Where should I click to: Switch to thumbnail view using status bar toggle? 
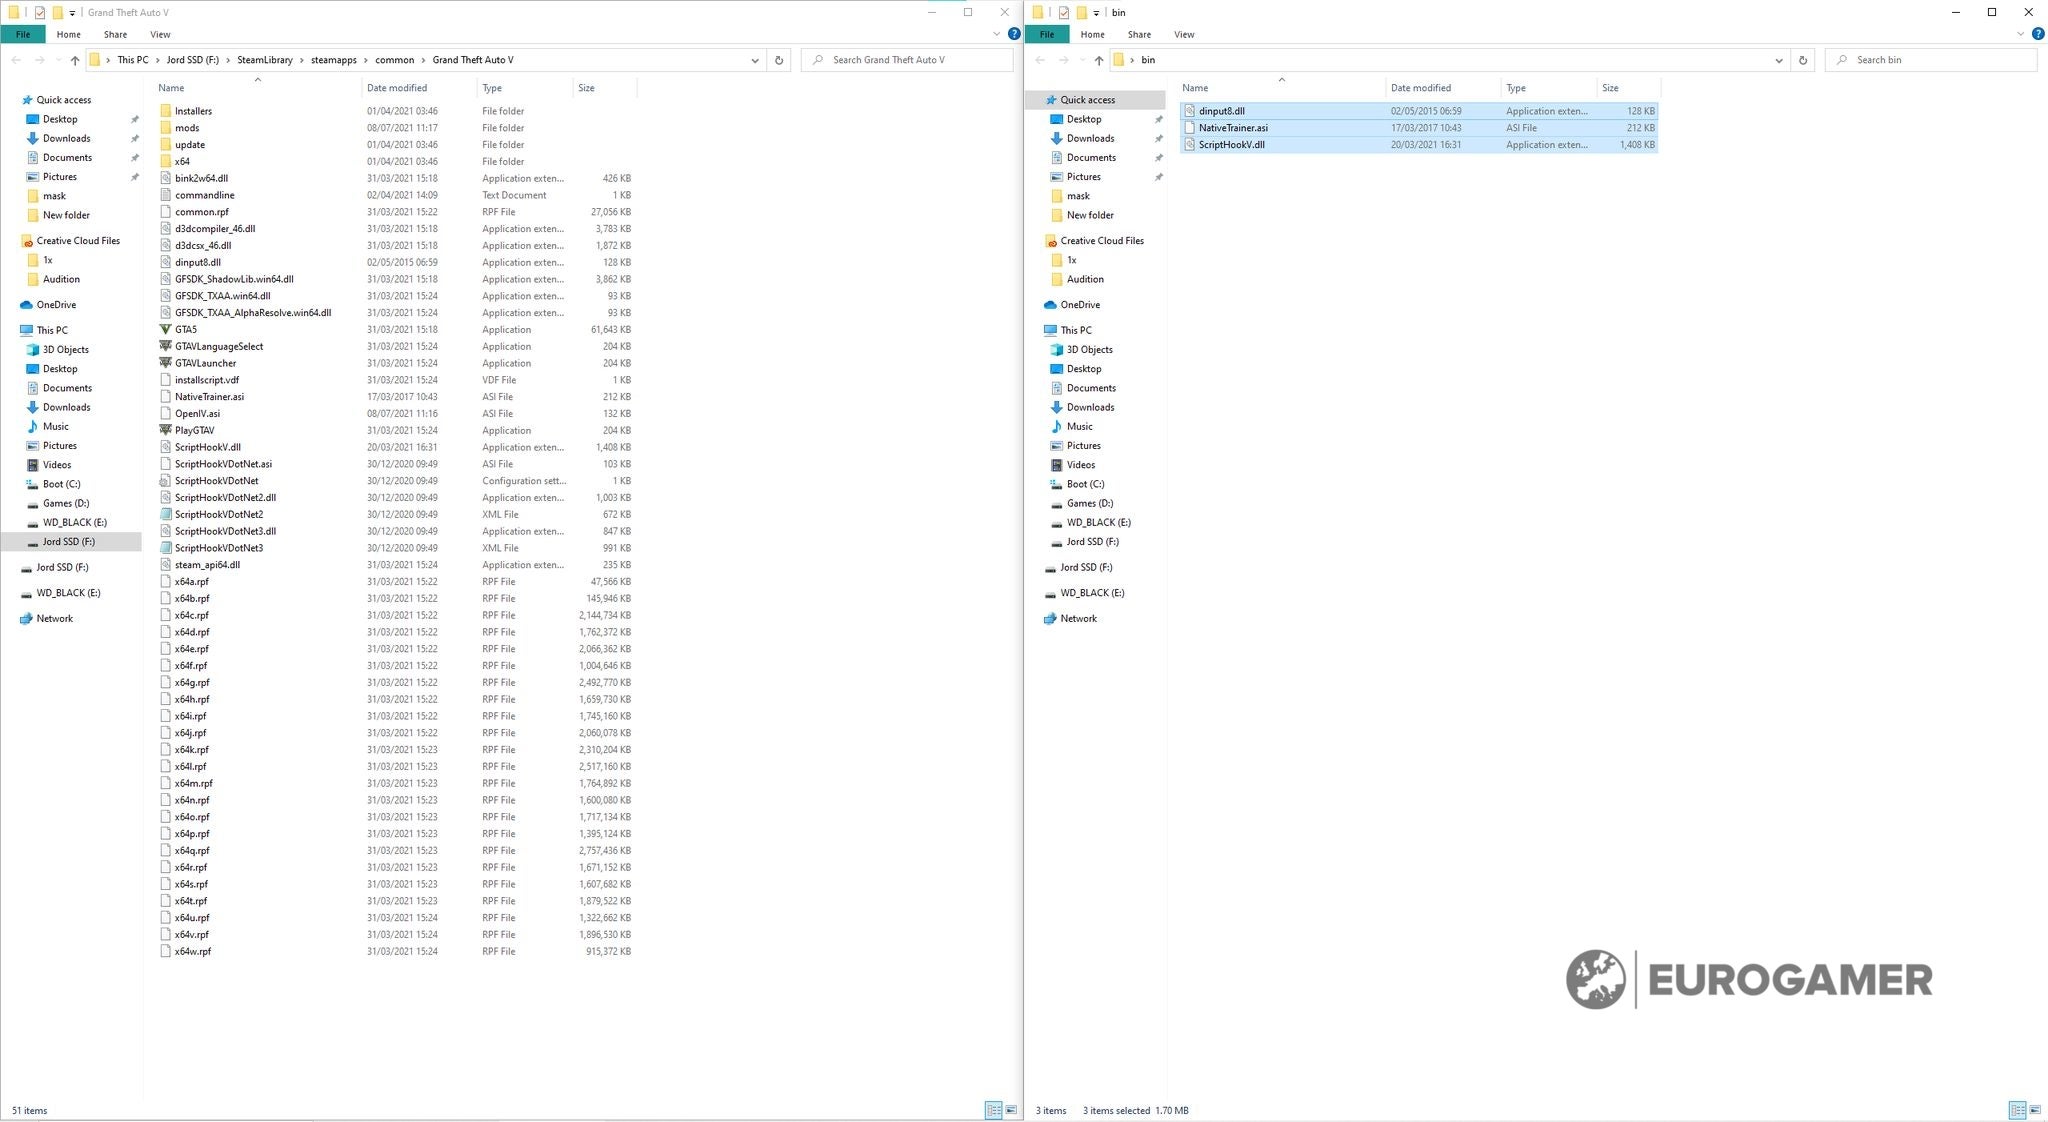(x=1013, y=1110)
